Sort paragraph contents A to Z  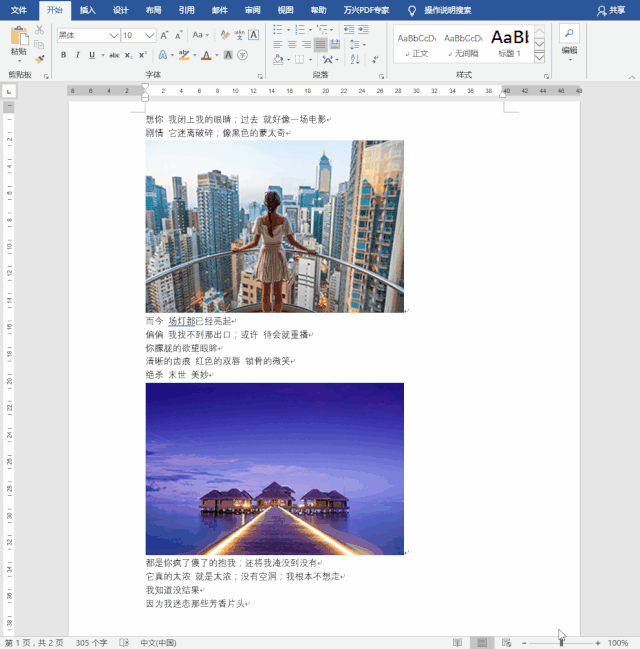point(355,59)
